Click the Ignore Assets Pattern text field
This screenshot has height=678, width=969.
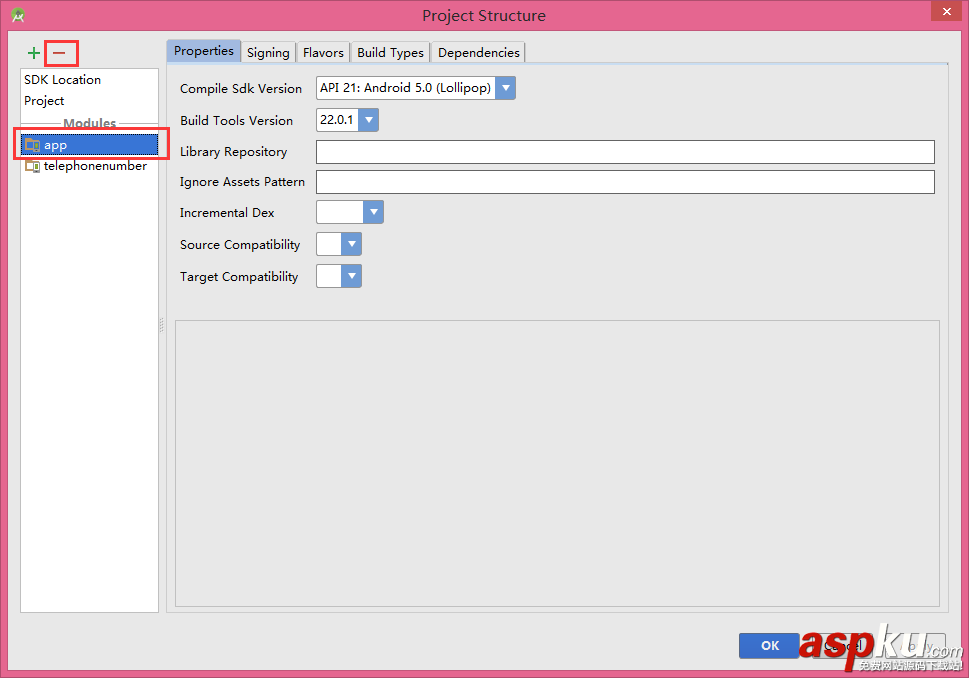tap(625, 181)
